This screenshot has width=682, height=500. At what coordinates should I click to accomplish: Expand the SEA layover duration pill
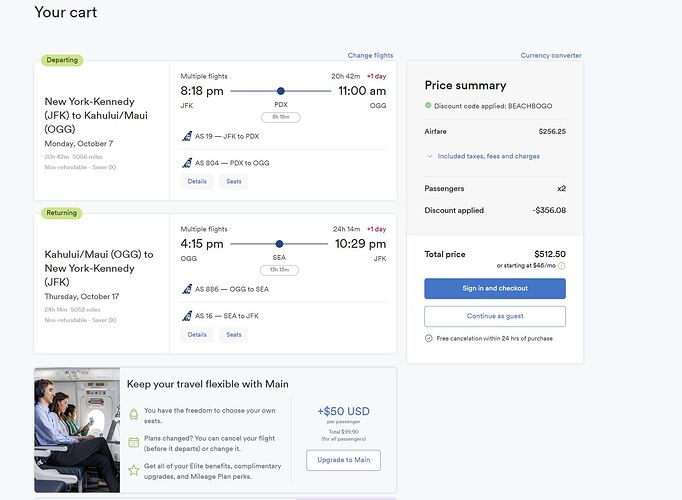pyautogui.click(x=279, y=270)
